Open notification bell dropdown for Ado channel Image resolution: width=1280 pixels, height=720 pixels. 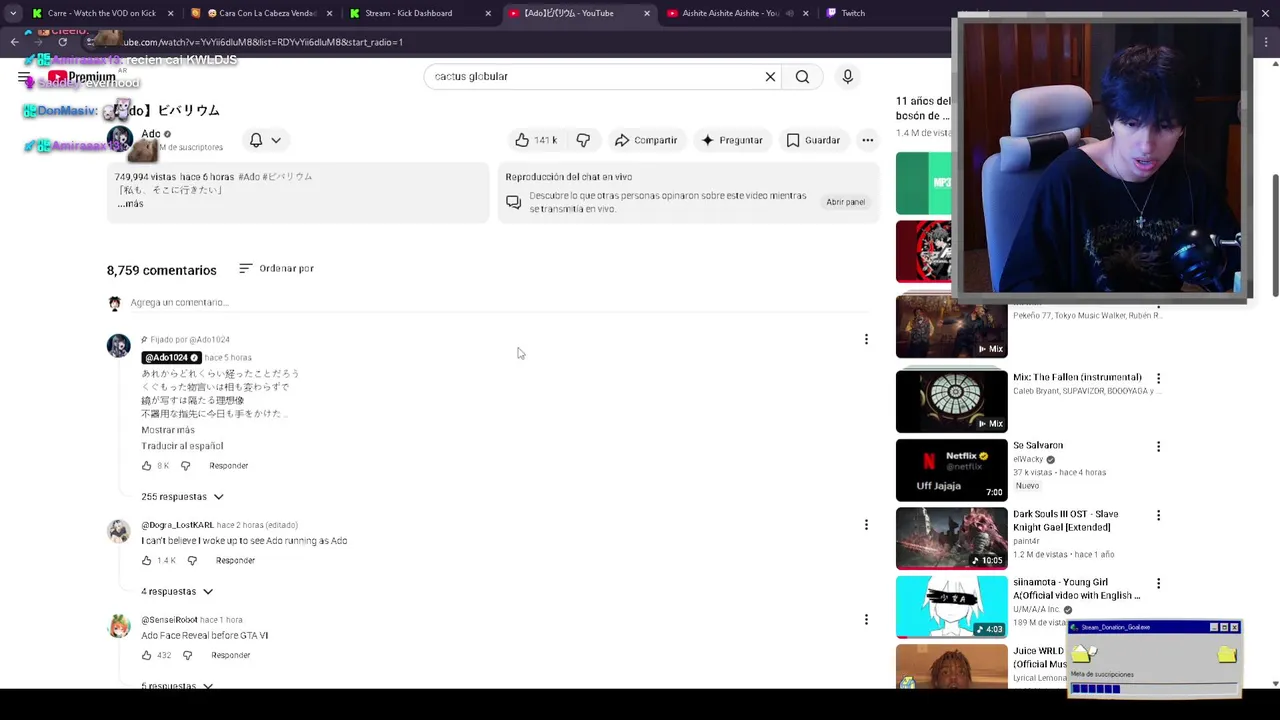click(x=265, y=140)
